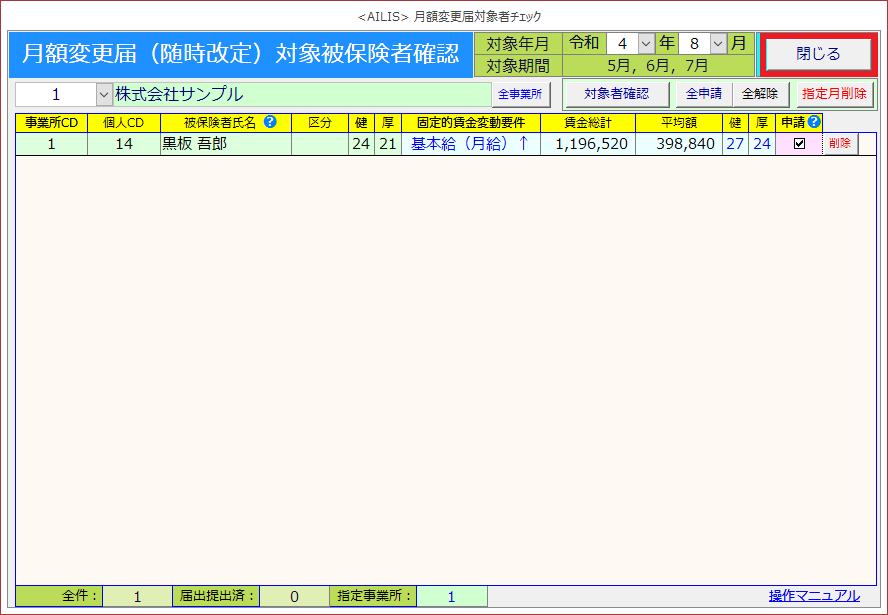Open the 事業所 number dropdown
Screen dimensions: 888x615
coord(104,95)
